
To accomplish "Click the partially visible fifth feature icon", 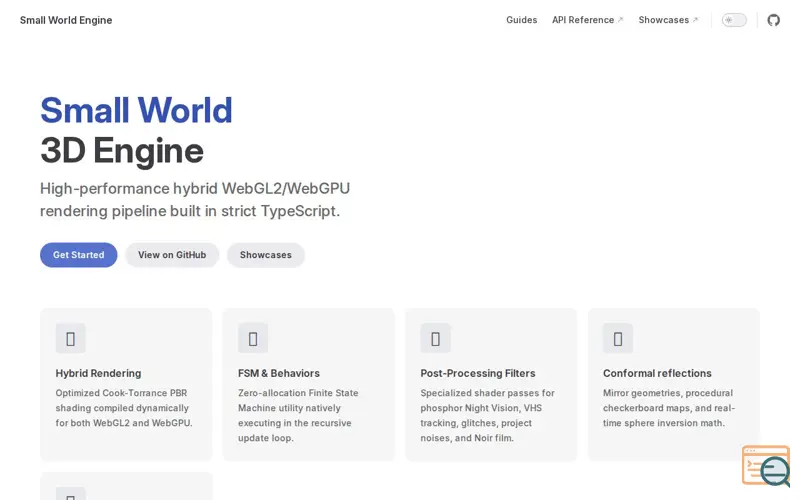I will pyautogui.click(x=70, y=494).
